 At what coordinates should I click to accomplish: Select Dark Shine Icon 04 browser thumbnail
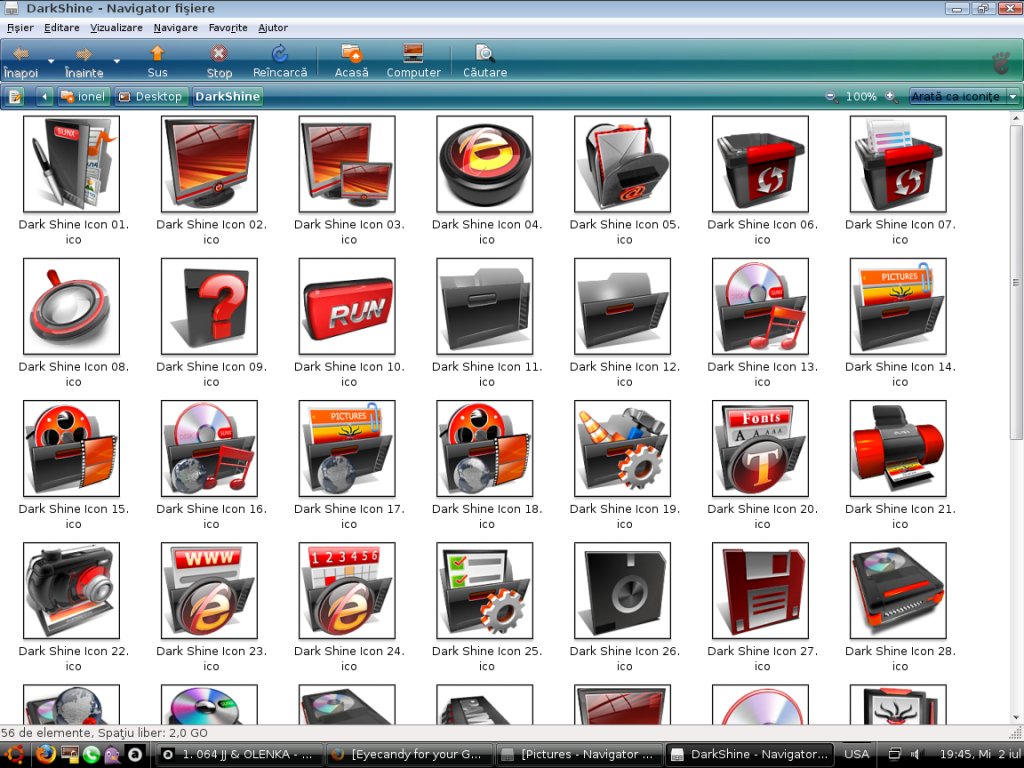(485, 164)
